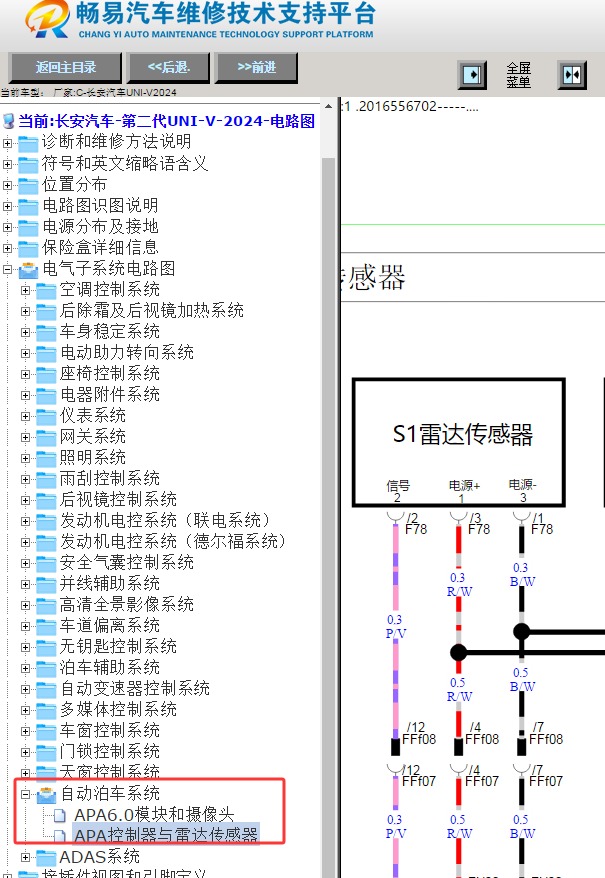The height and width of the screenshot is (878, 605).
Task: Expand the 空调控制系统 node
Action: point(25,290)
